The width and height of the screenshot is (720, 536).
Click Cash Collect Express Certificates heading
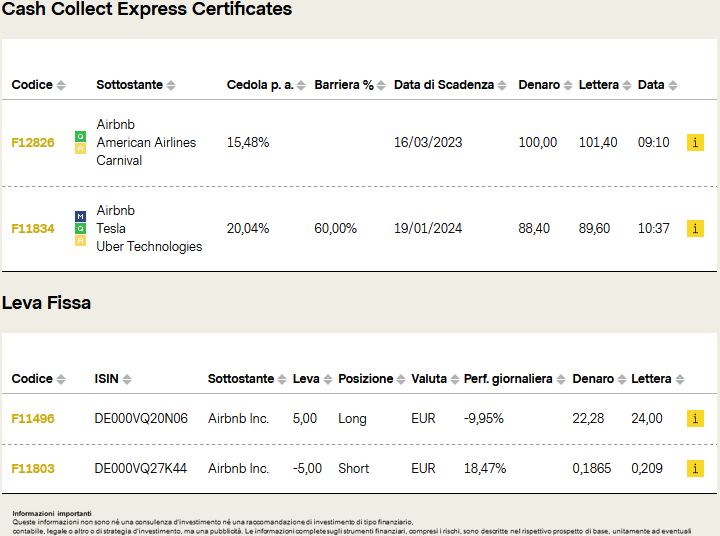tap(147, 9)
